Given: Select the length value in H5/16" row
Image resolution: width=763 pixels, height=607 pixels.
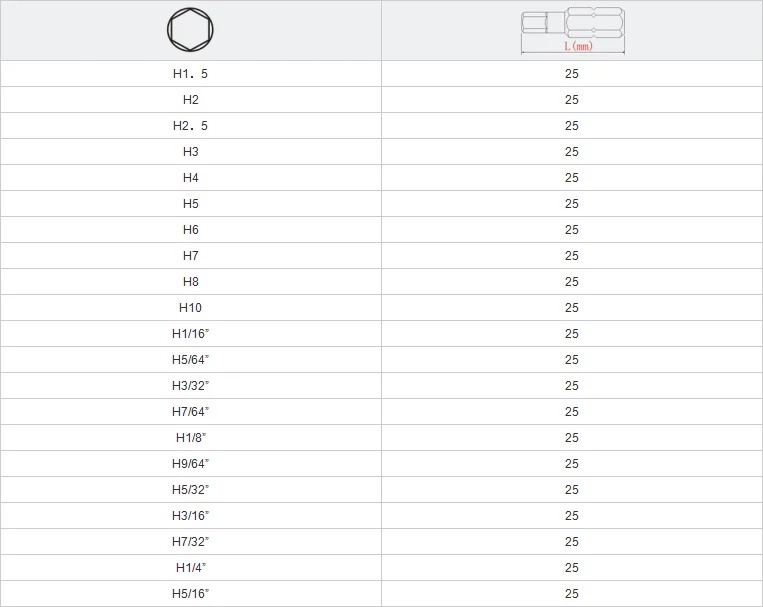Looking at the screenshot, I should (571, 594).
